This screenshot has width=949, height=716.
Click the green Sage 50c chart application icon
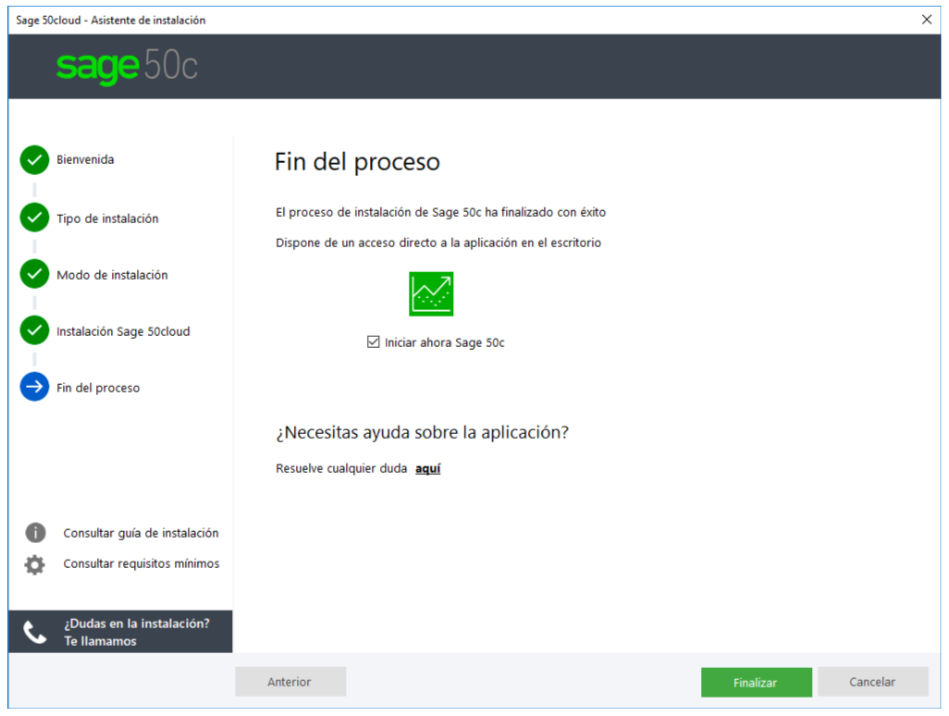[431, 294]
